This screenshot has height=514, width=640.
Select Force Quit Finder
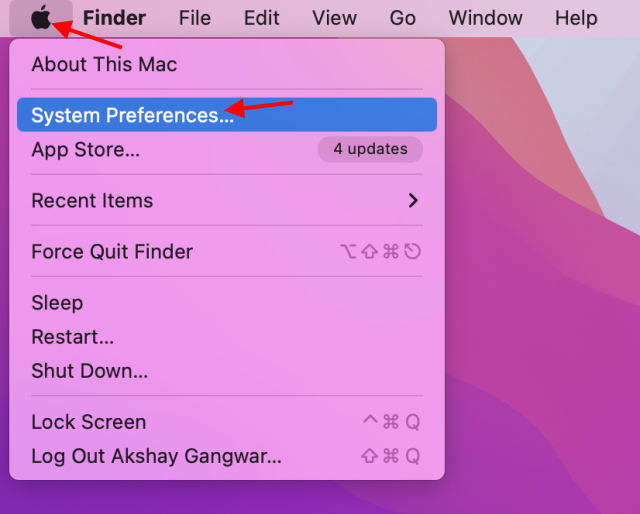coord(112,252)
